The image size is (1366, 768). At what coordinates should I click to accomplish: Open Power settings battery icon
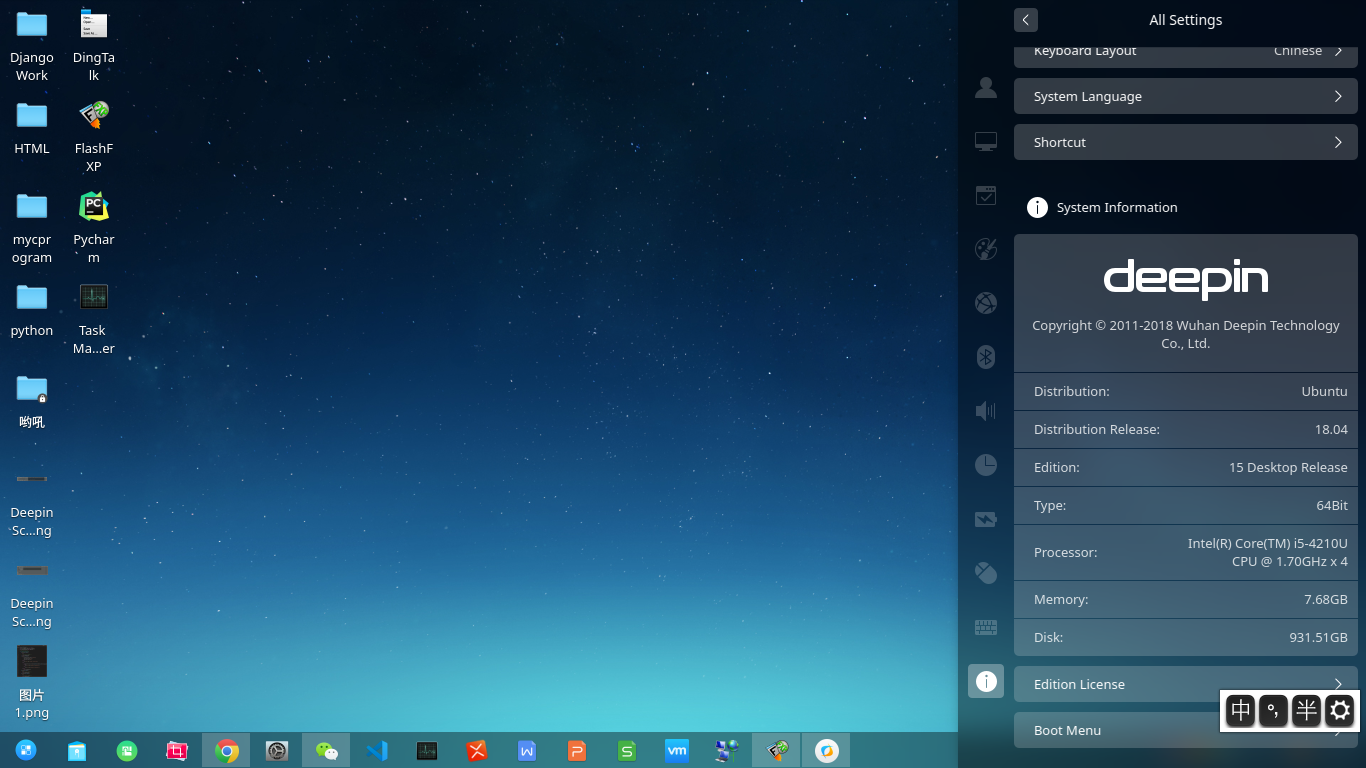pos(986,519)
